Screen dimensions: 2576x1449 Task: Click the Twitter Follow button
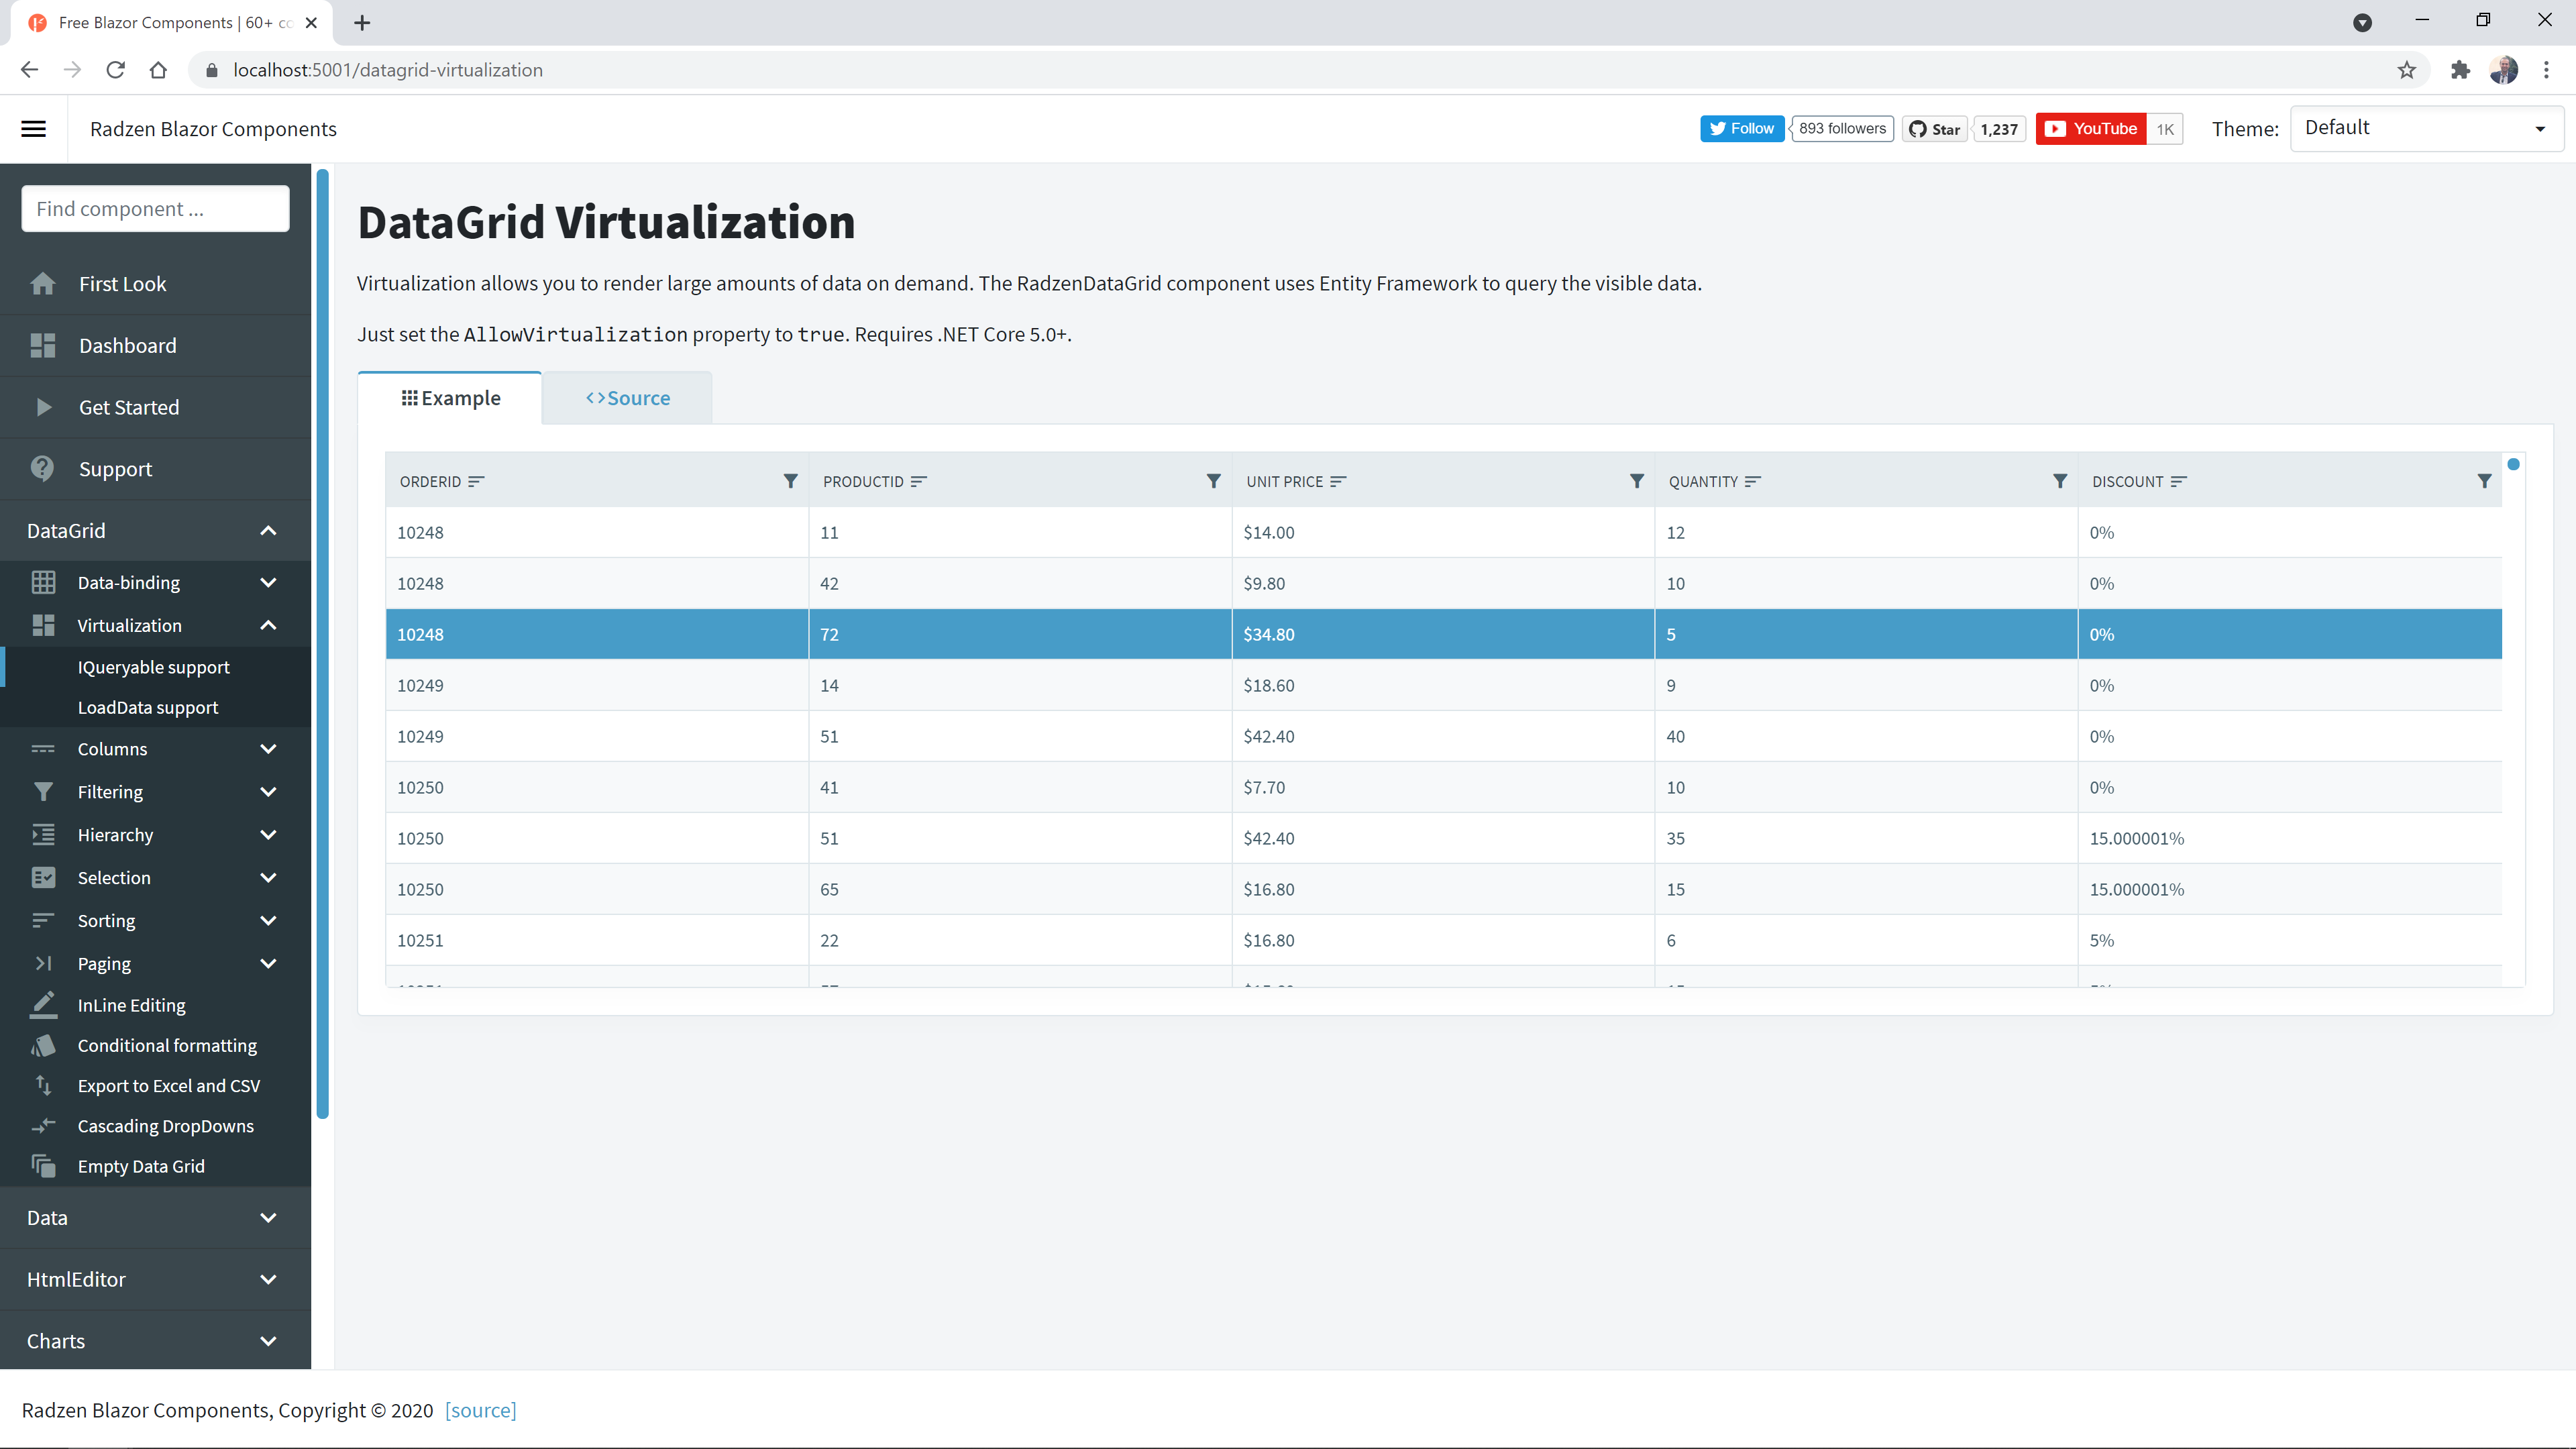pos(1741,128)
